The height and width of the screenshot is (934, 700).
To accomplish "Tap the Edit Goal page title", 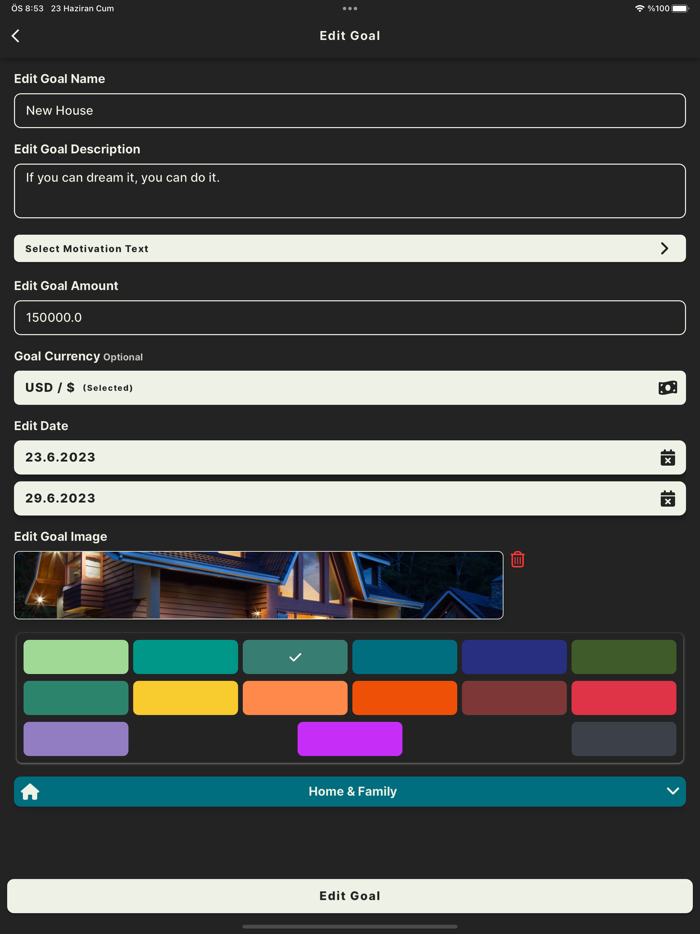I will pyautogui.click(x=350, y=36).
